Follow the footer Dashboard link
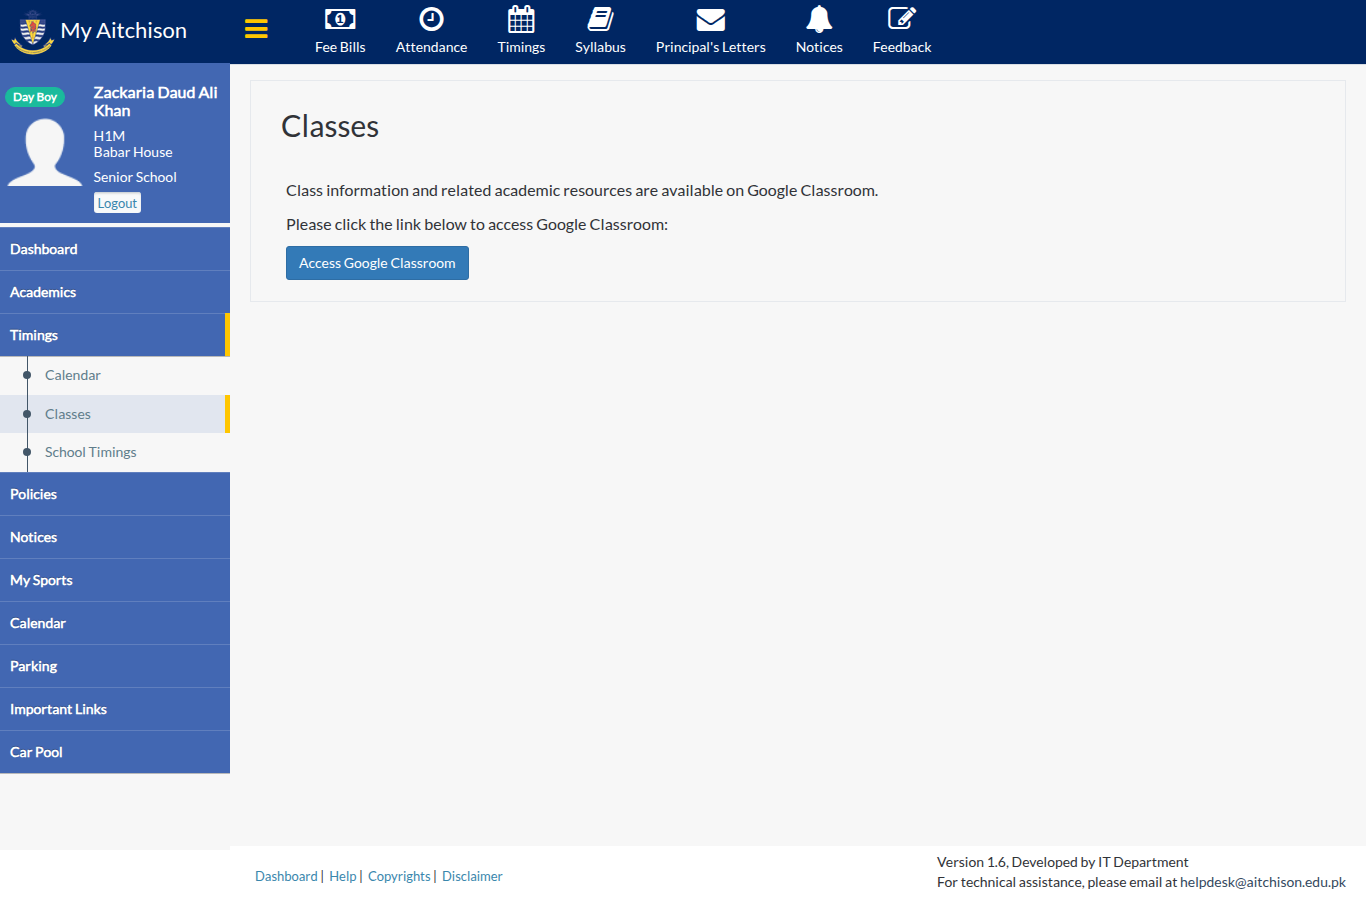Screen dimensions: 1366x900 286,876
